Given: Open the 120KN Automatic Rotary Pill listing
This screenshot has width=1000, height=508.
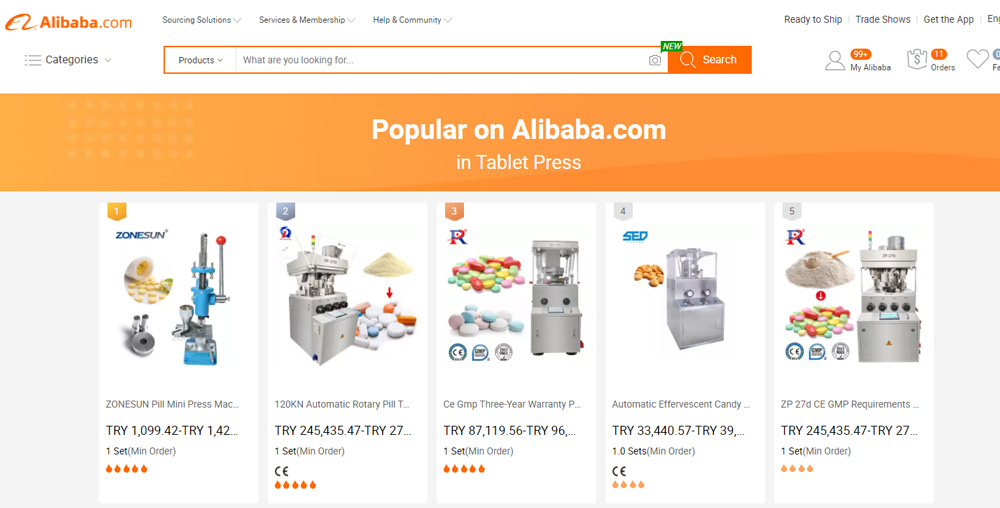Looking at the screenshot, I should click(342, 404).
